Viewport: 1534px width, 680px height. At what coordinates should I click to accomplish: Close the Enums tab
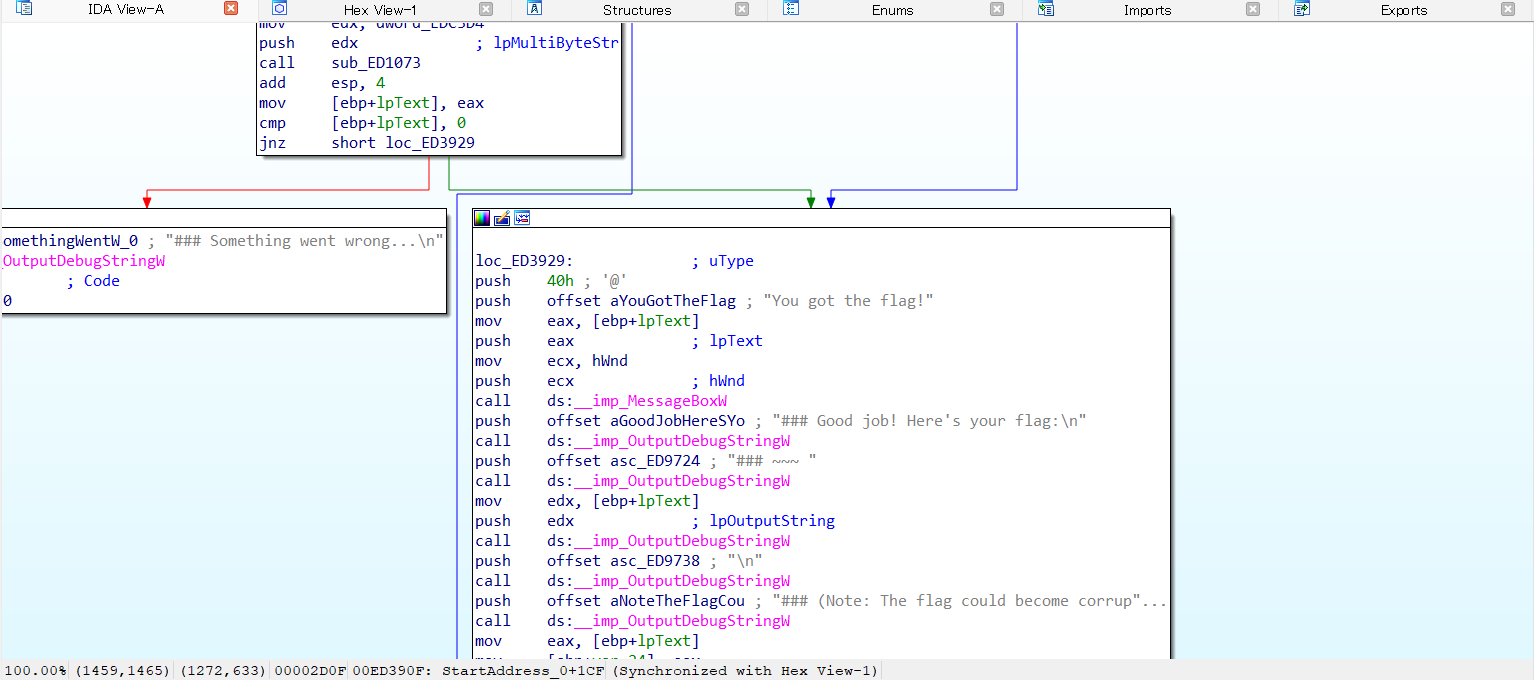click(x=997, y=9)
